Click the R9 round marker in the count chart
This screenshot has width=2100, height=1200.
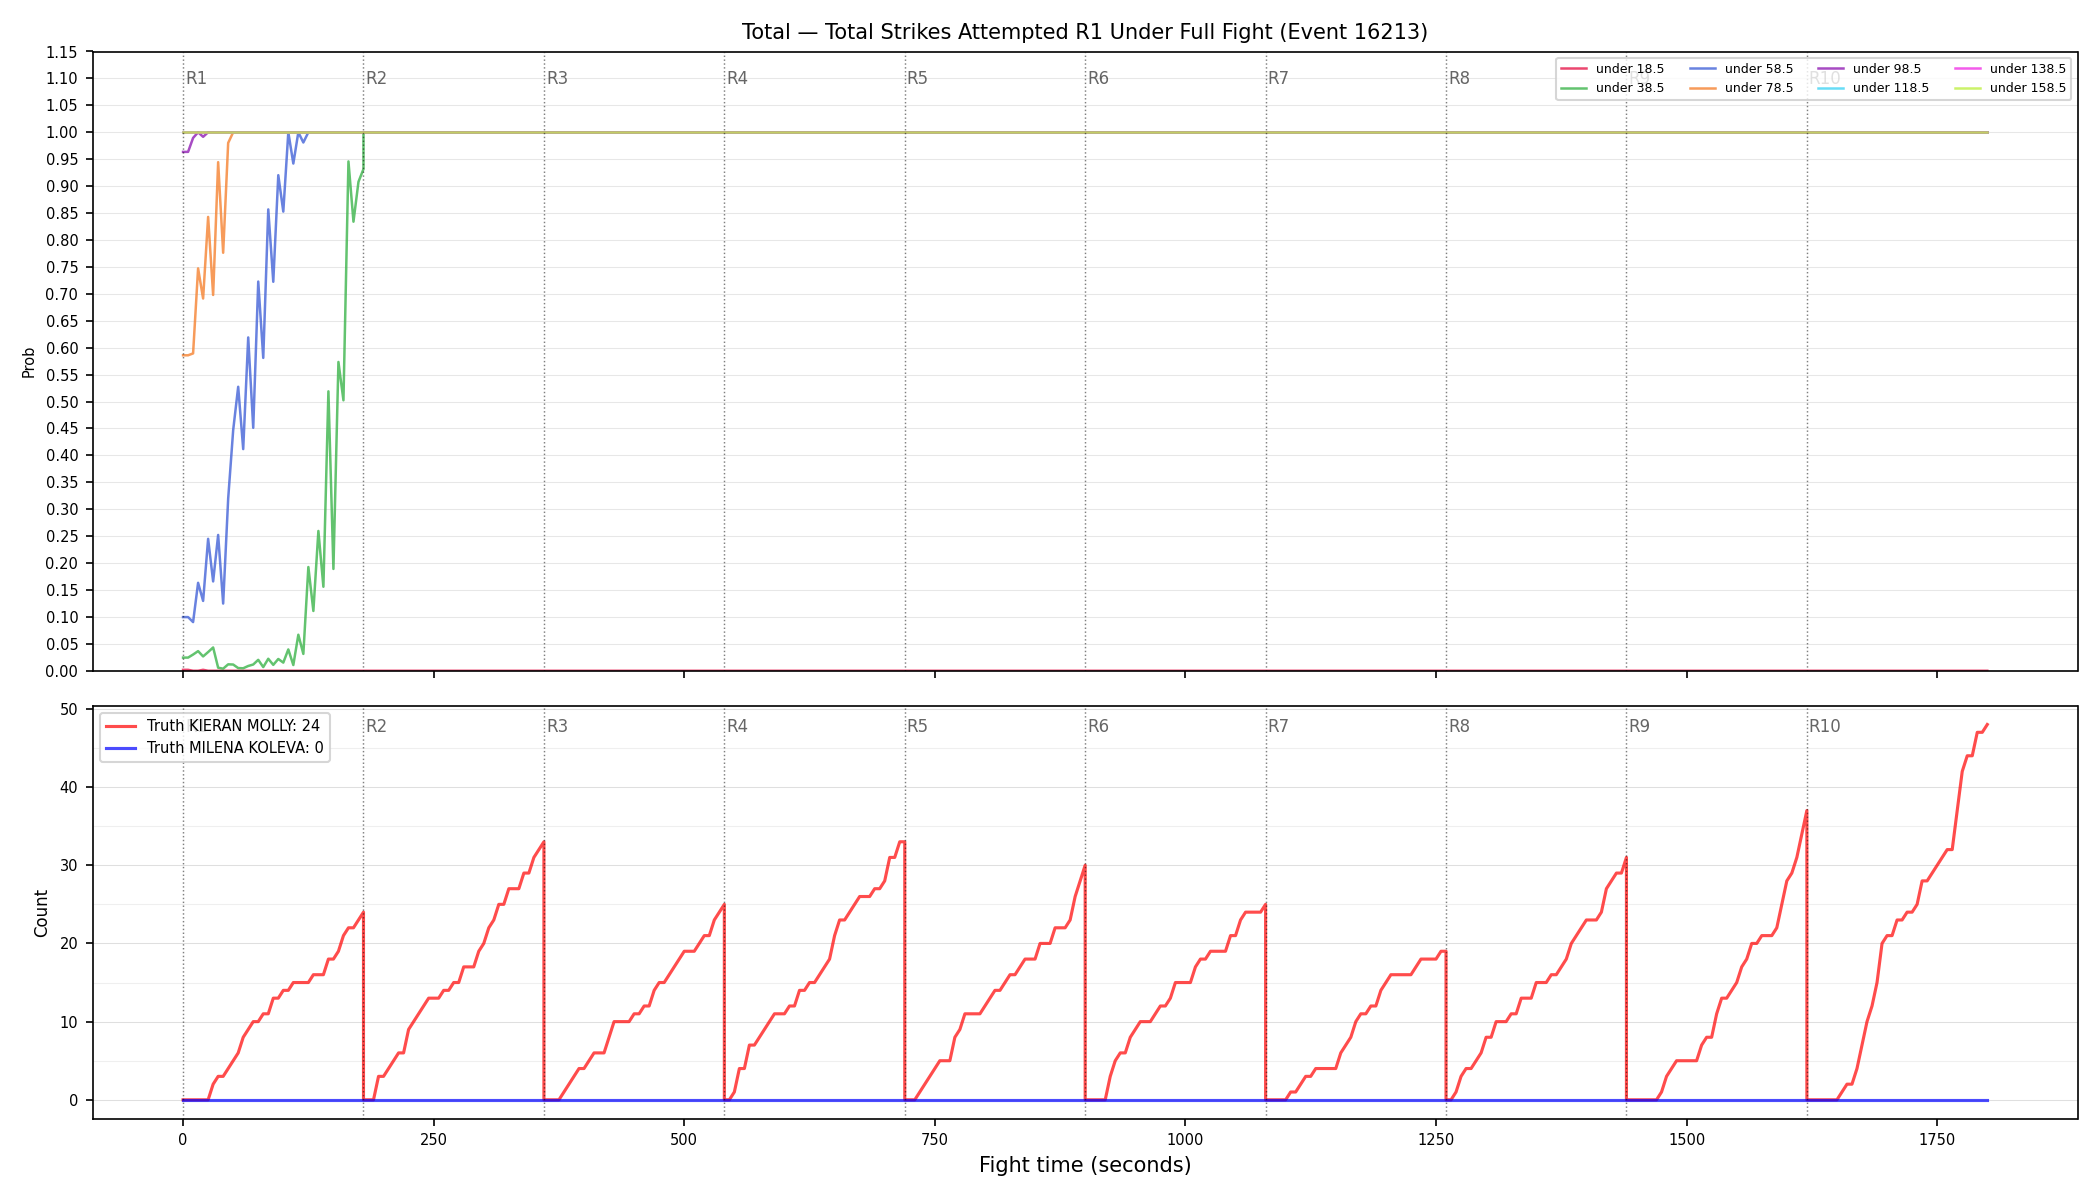(x=1640, y=726)
